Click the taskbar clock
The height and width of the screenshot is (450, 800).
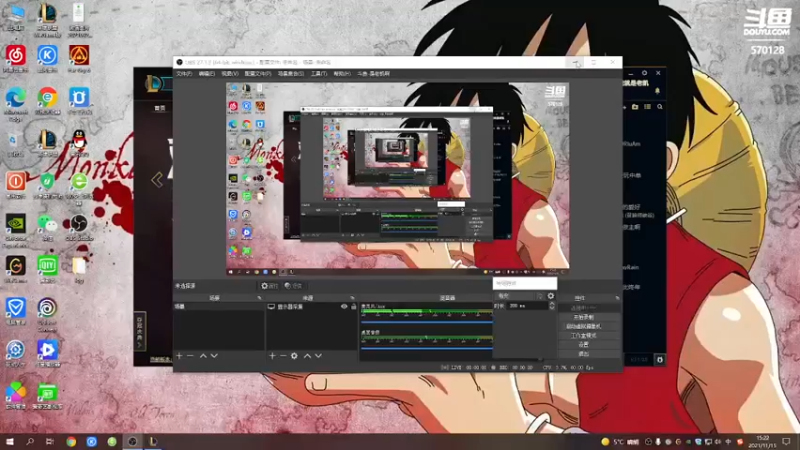(763, 441)
